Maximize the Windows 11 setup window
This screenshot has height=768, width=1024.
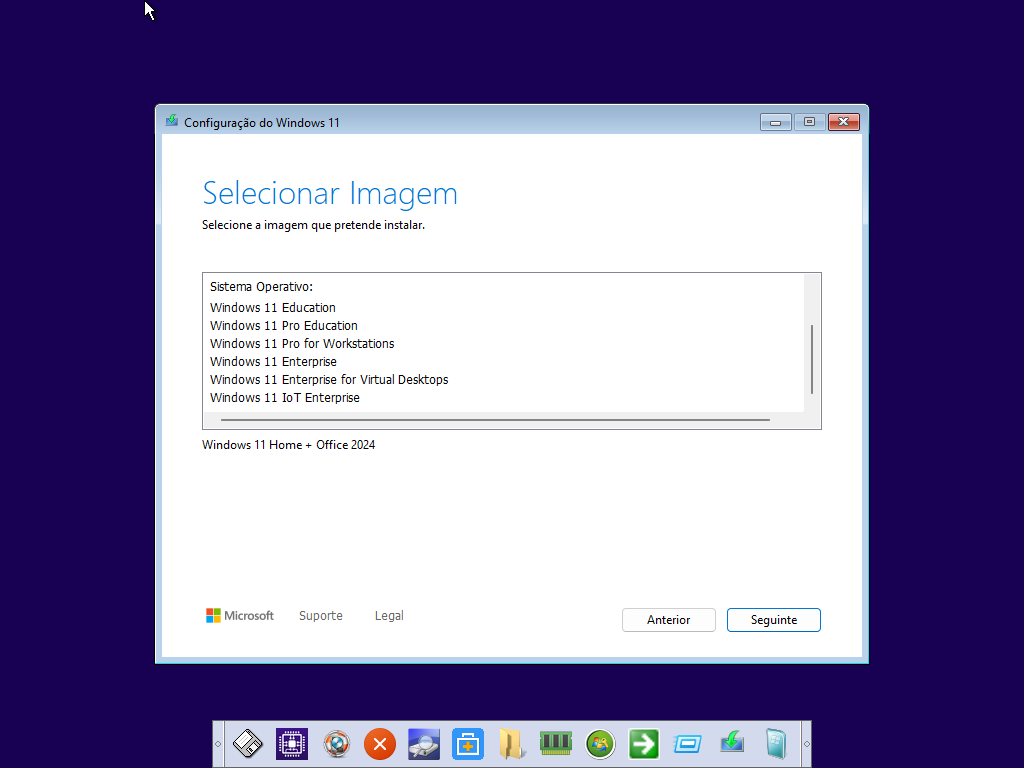(809, 122)
